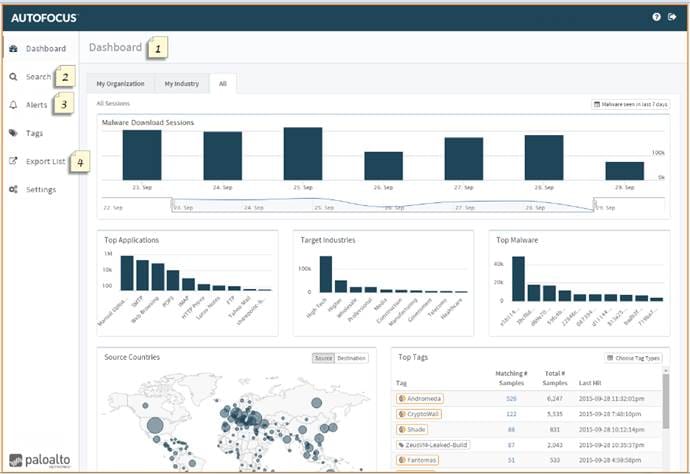The image size is (690, 474).
Task: Click the 25. Sep malware sessions bar
Action: pos(303,154)
